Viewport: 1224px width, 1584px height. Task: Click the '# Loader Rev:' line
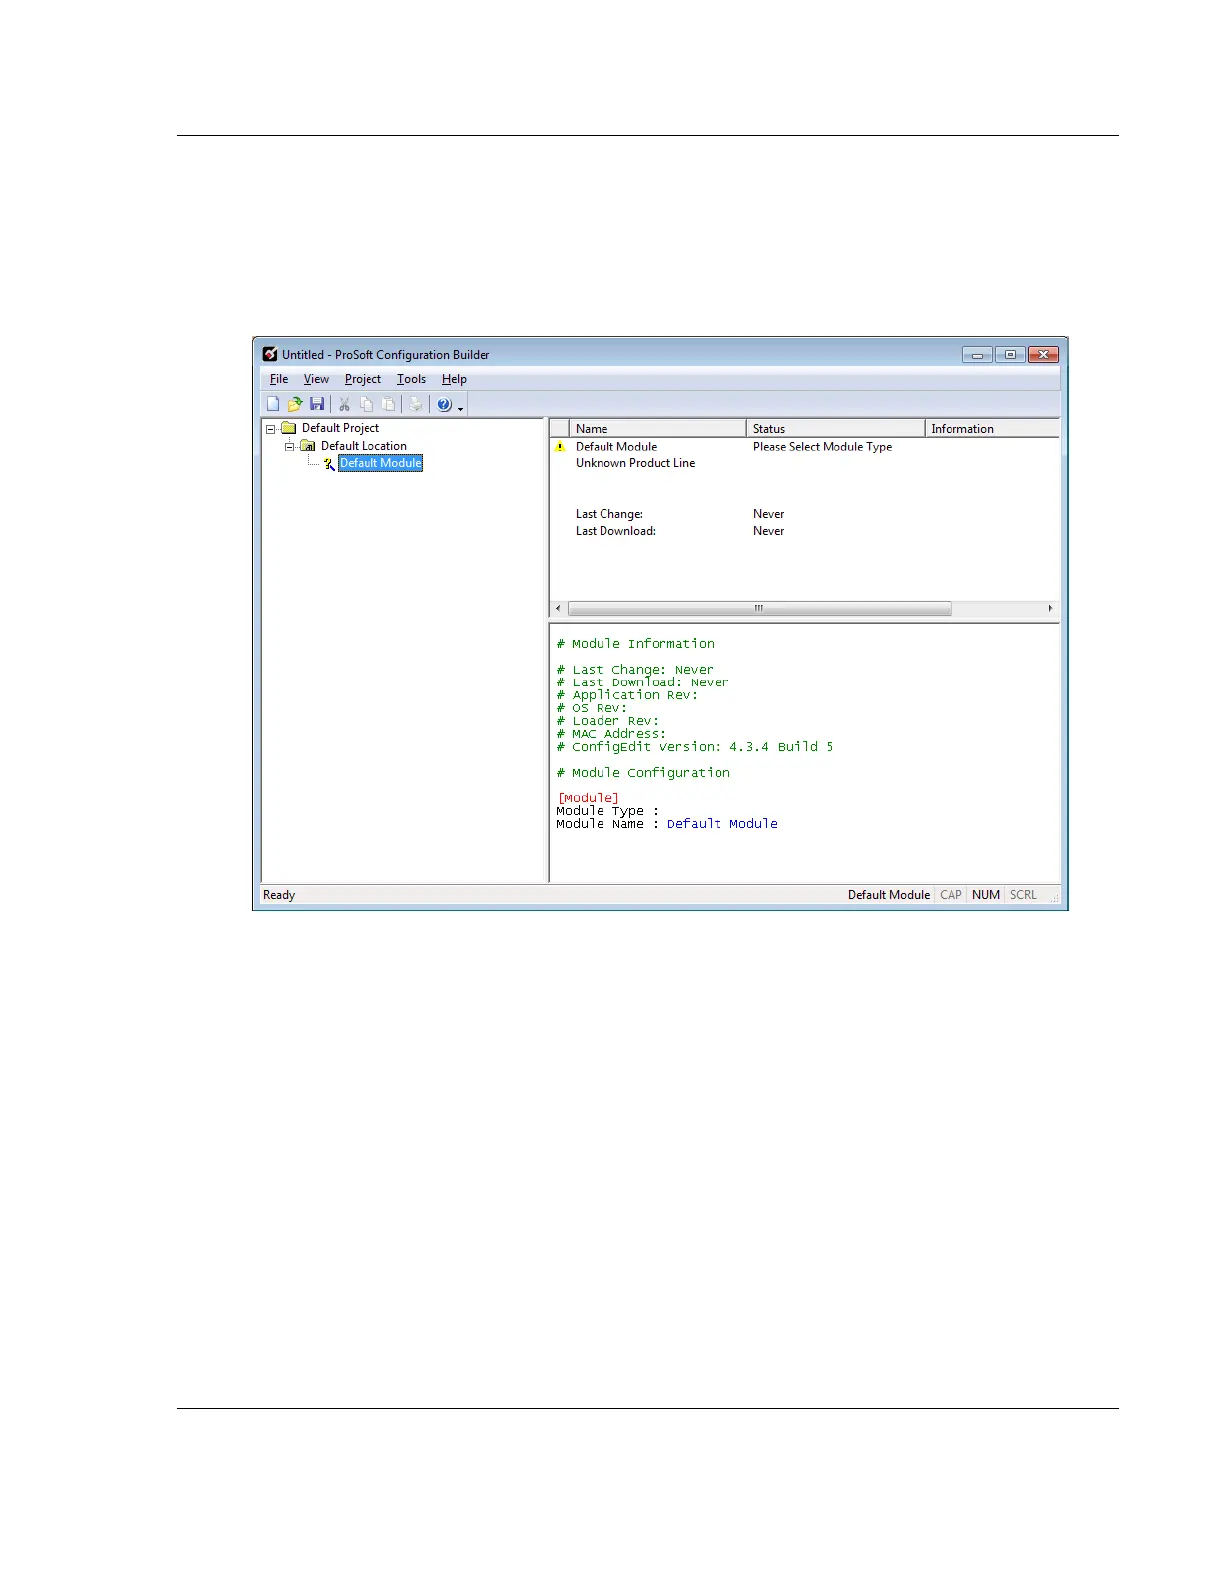tap(608, 721)
